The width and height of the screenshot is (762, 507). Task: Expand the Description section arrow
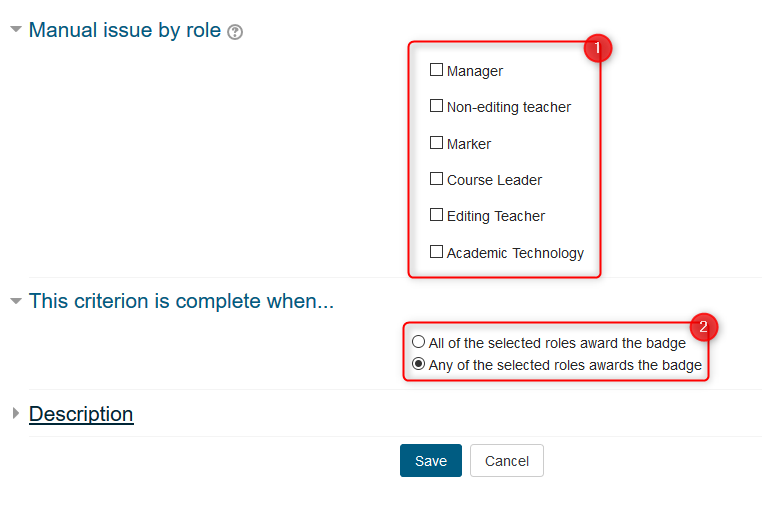pos(15,413)
